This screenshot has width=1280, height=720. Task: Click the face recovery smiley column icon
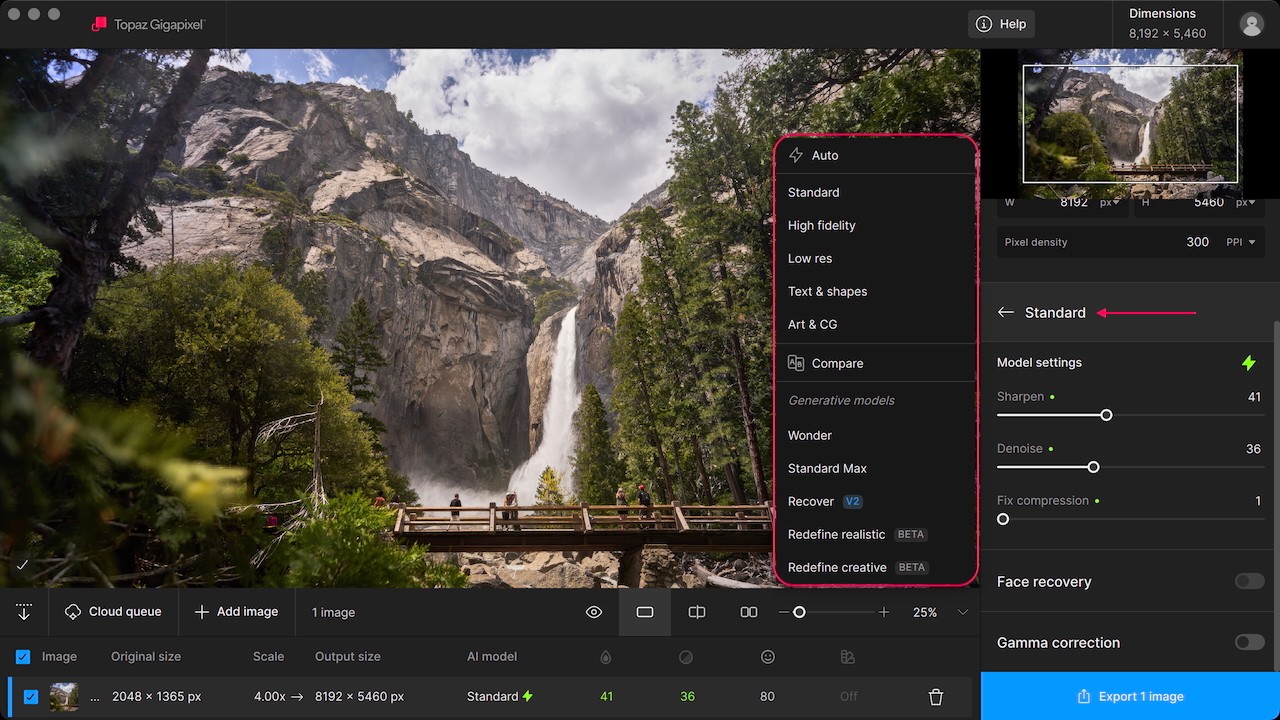tap(768, 657)
